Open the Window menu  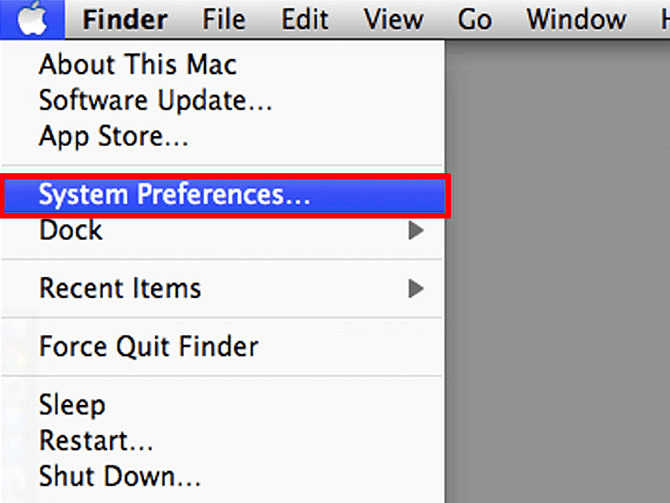click(x=576, y=20)
